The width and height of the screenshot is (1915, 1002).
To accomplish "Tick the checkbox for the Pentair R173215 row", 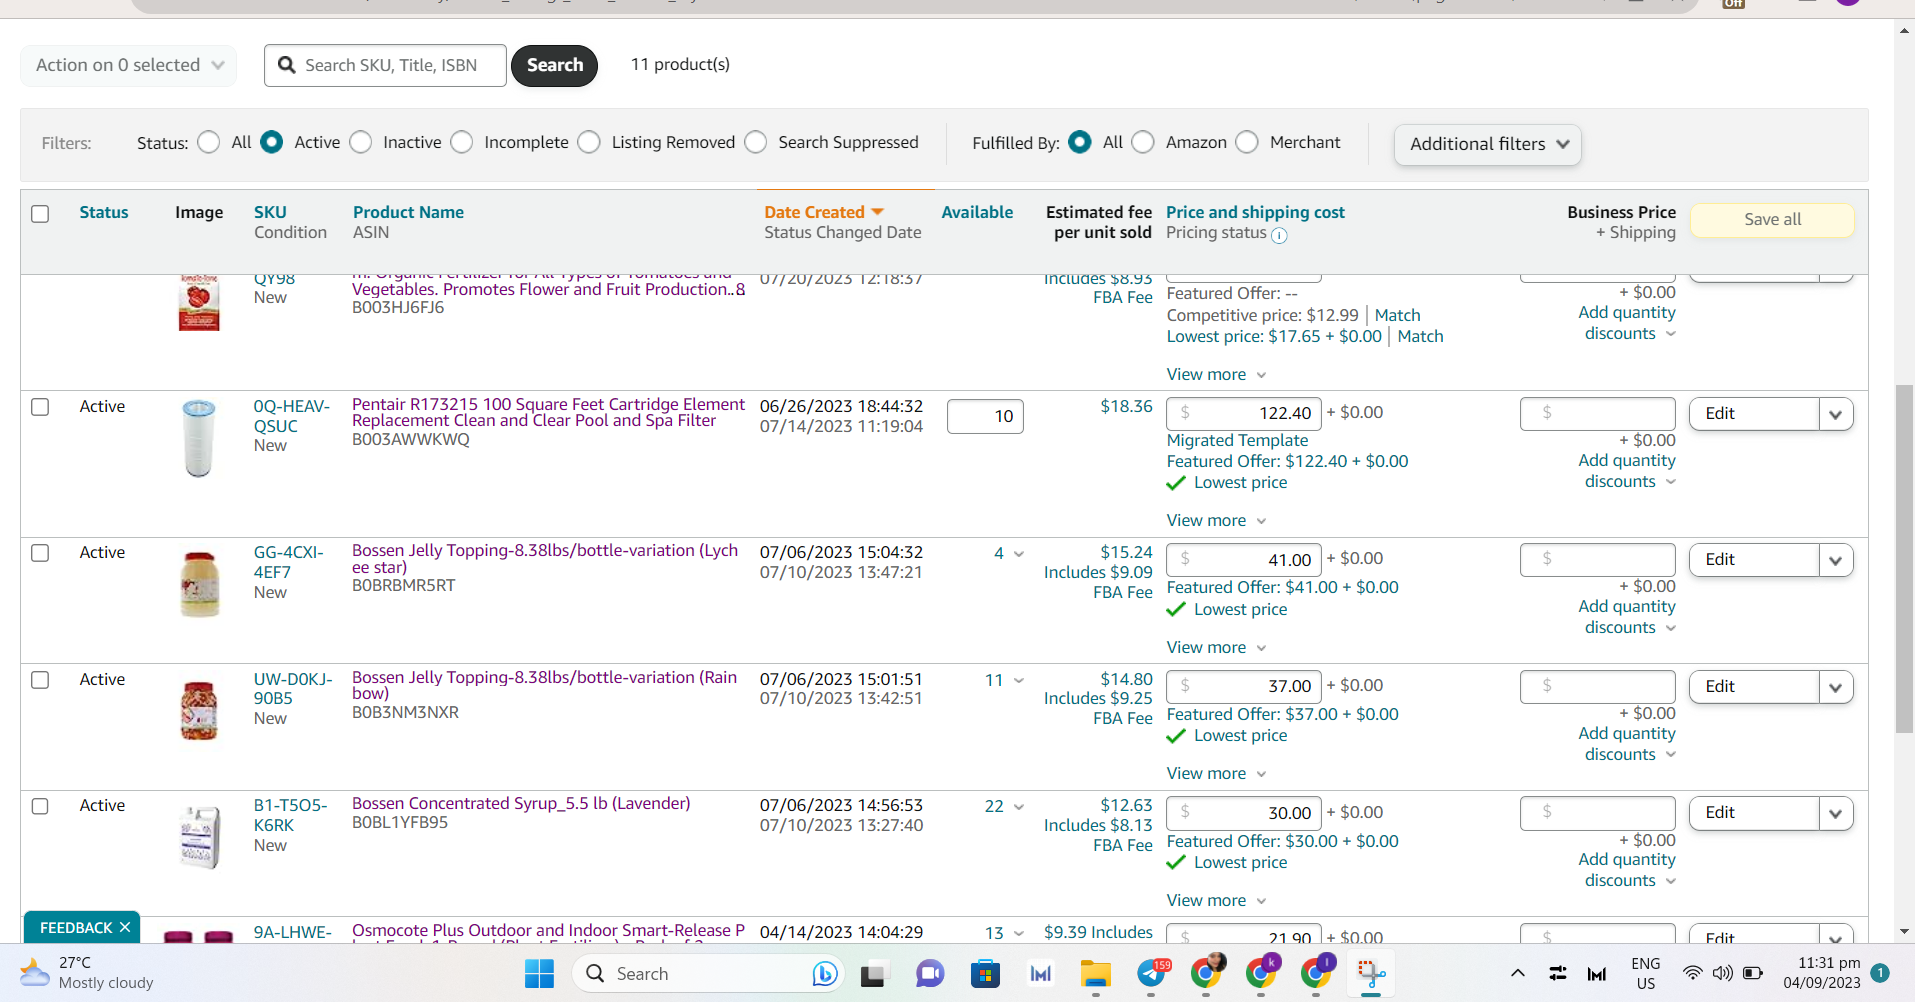I will pyautogui.click(x=40, y=407).
